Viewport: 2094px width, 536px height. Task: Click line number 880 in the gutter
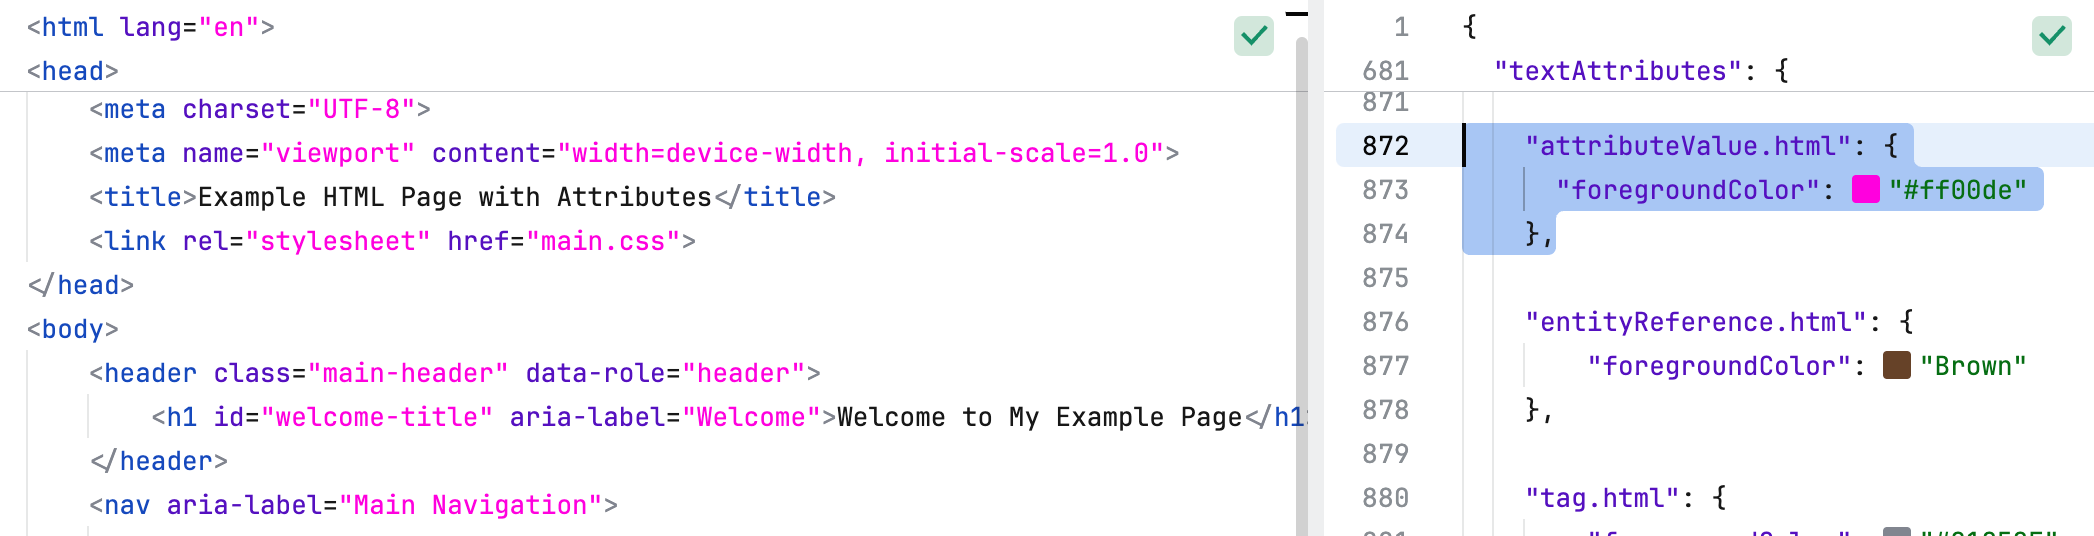1385,498
